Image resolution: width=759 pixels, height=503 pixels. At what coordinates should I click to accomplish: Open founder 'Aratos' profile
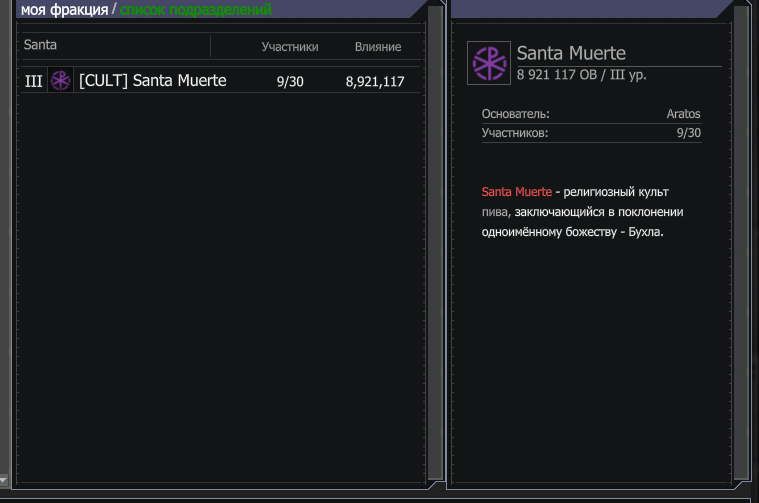pos(683,114)
